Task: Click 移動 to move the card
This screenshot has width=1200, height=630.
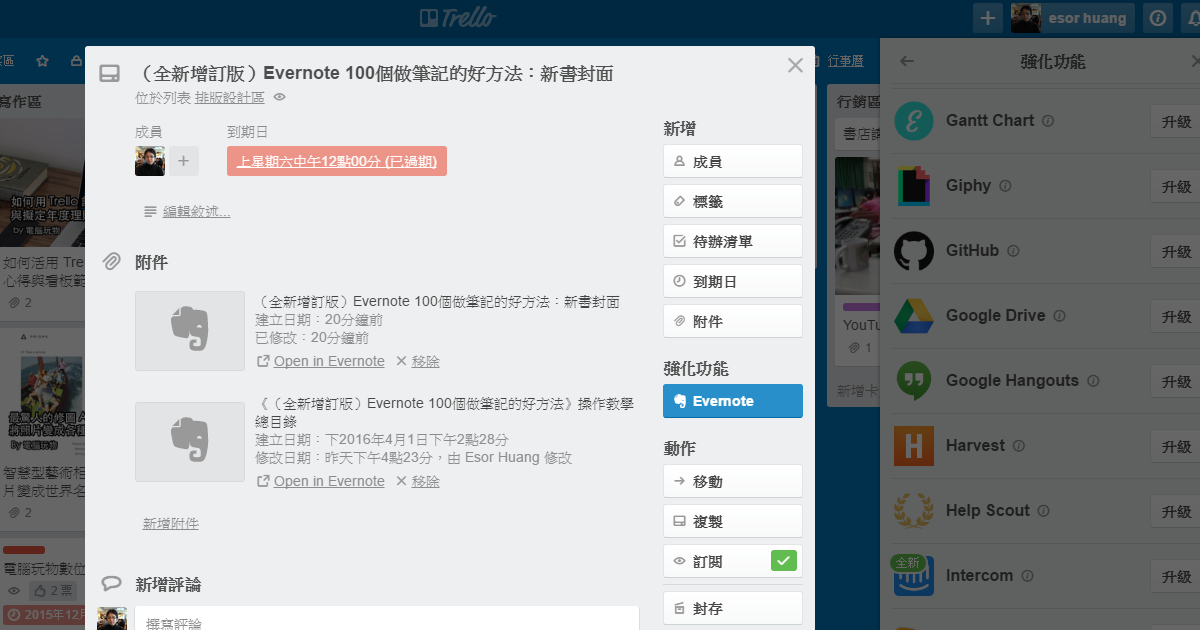Action: (x=733, y=481)
